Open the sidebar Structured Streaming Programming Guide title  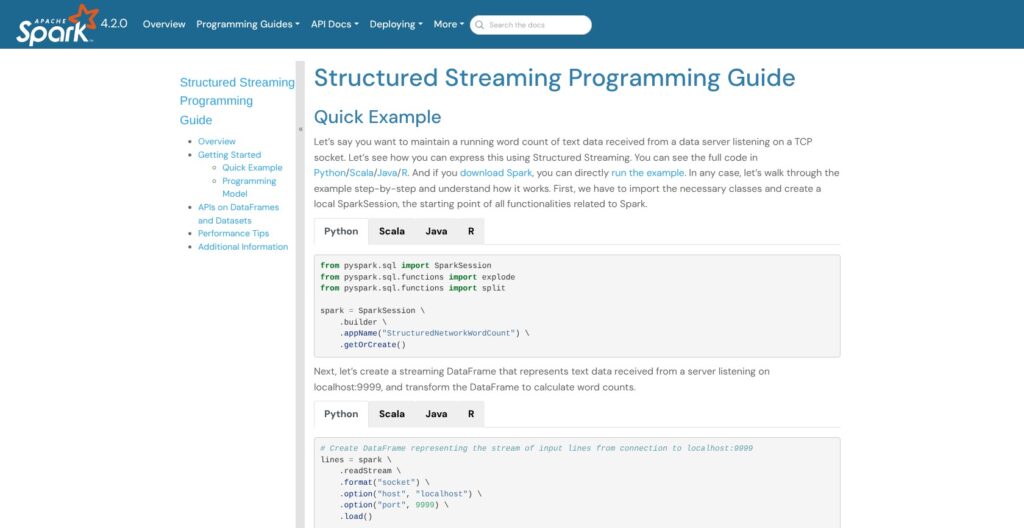point(237,101)
